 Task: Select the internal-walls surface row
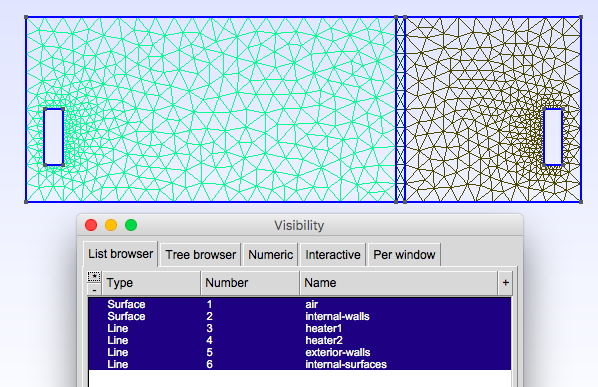click(x=299, y=316)
